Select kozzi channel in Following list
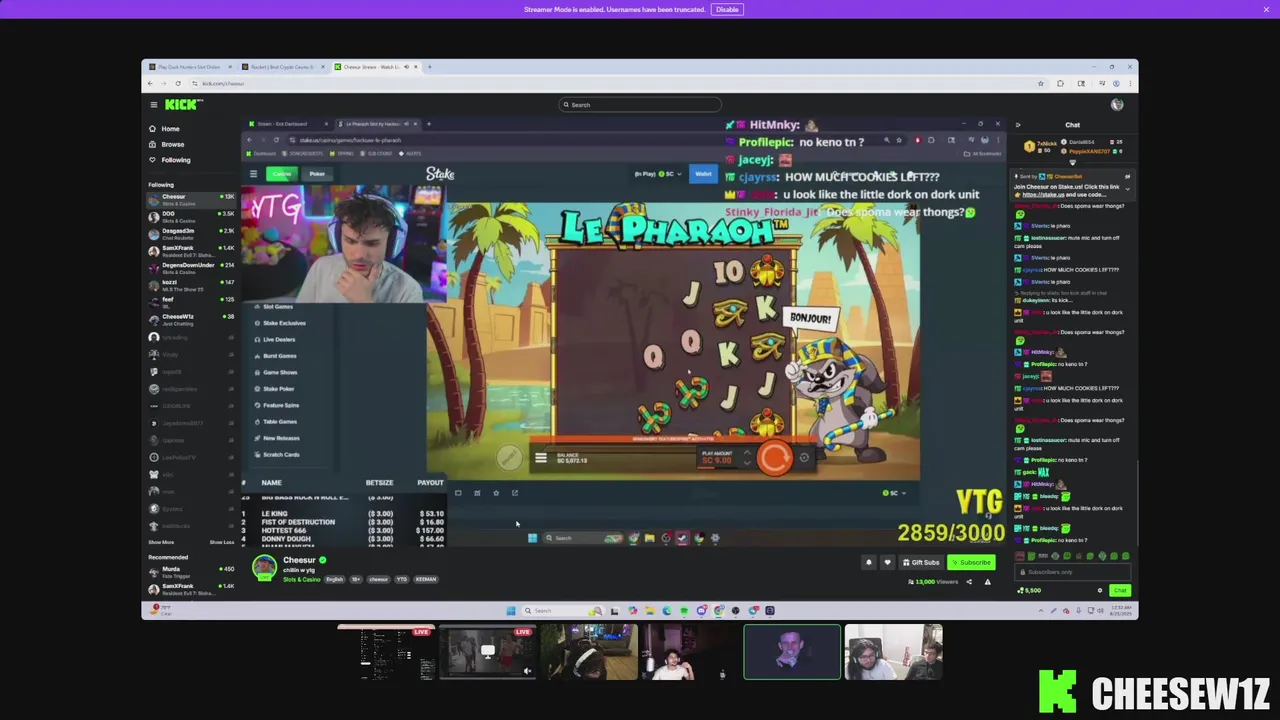 tap(190, 284)
